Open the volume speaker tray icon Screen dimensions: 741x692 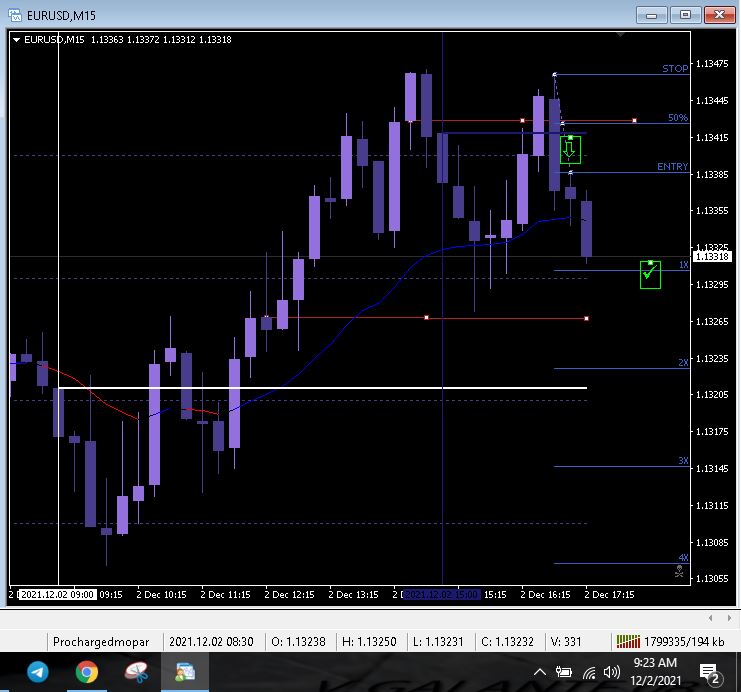pyautogui.click(x=612, y=672)
